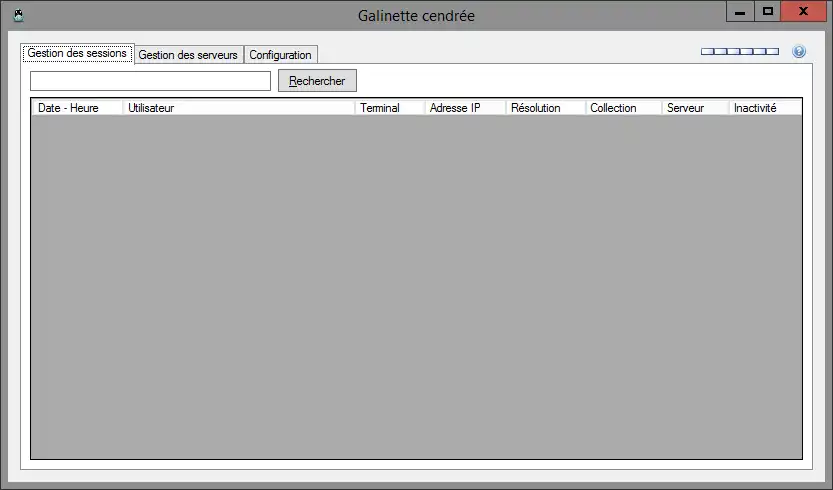Switch to Gestion des sessions tab
This screenshot has width=833, height=490.
pos(78,53)
